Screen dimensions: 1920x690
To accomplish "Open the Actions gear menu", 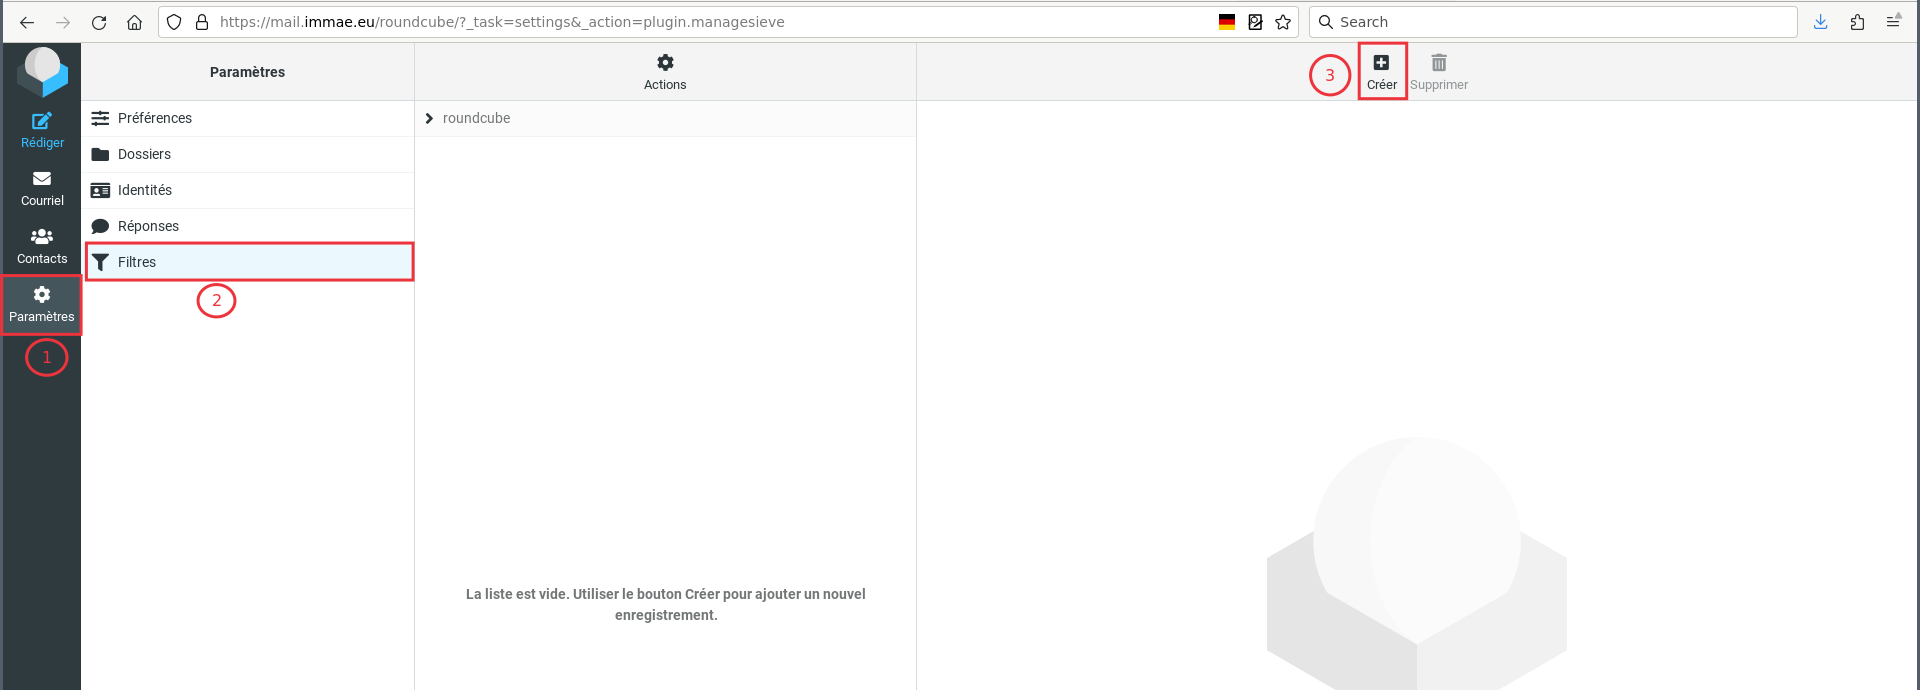I will tap(665, 72).
